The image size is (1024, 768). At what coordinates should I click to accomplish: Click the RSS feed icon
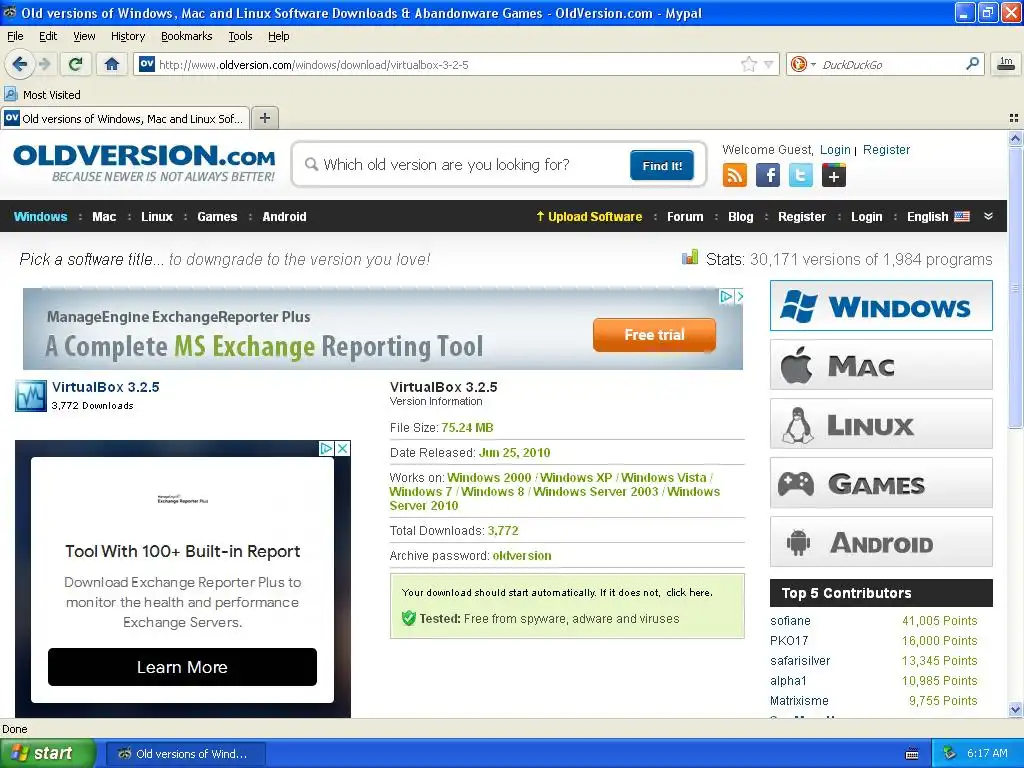(735, 175)
